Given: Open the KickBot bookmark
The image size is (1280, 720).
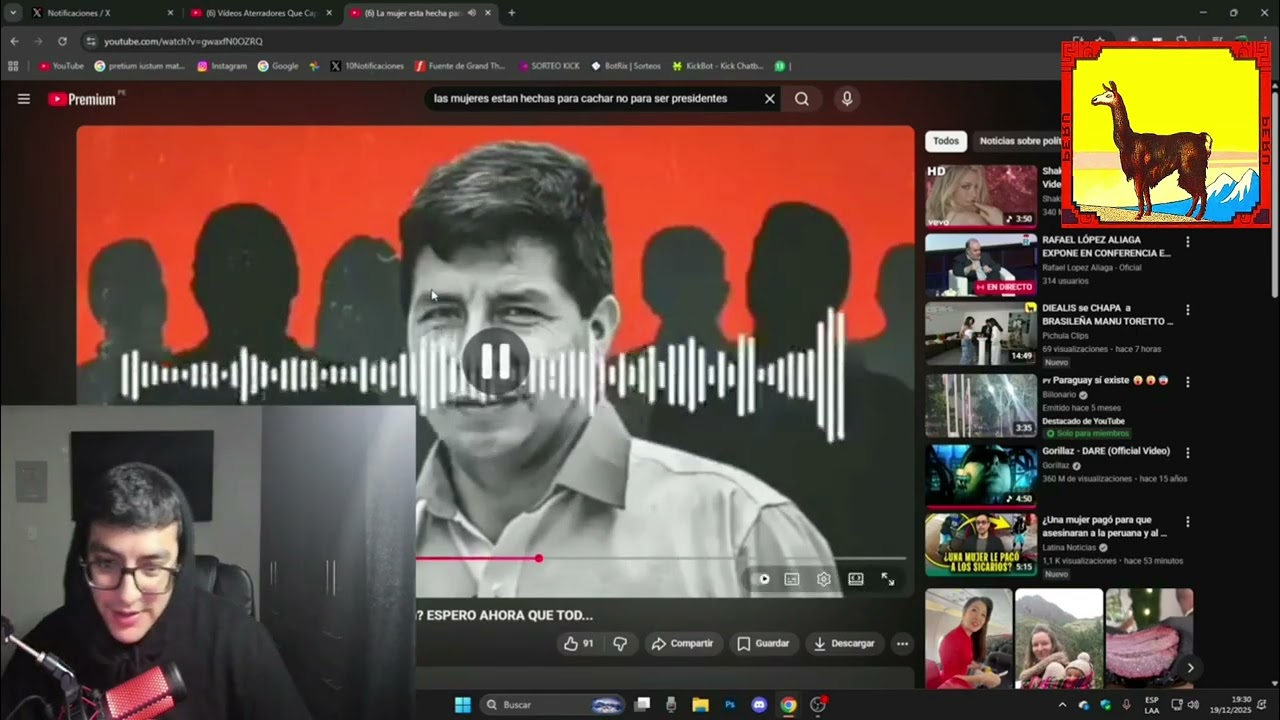Looking at the screenshot, I should (718, 66).
